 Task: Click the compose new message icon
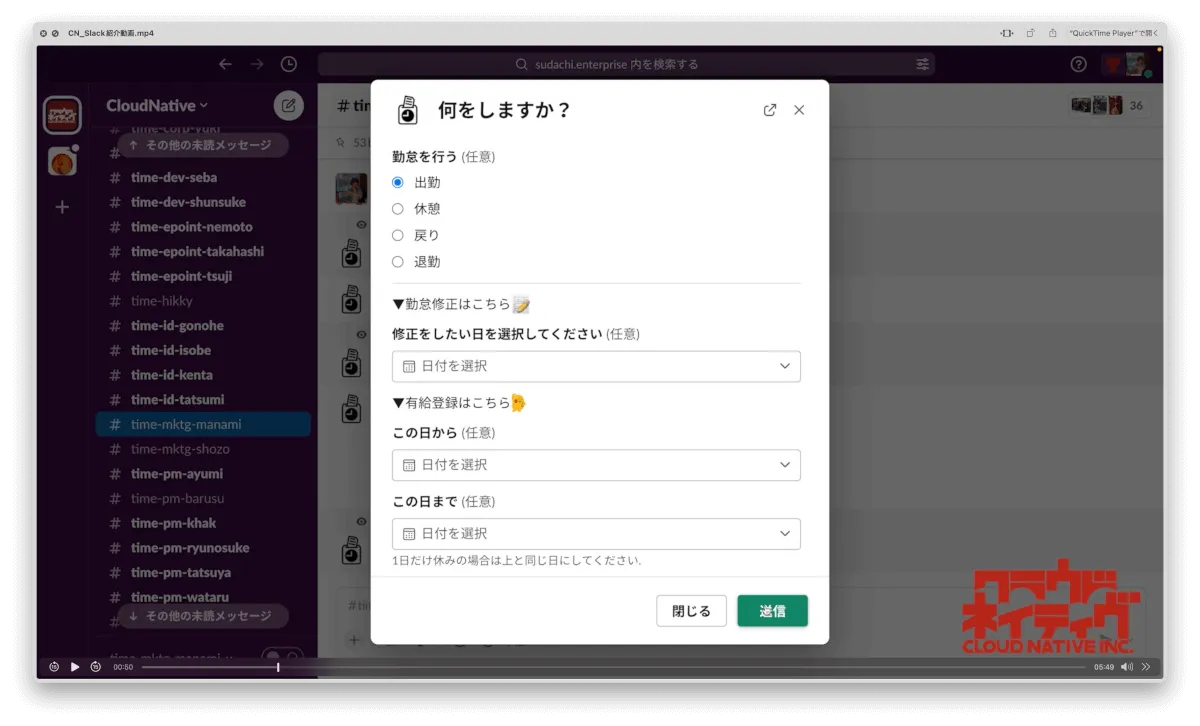(288, 105)
